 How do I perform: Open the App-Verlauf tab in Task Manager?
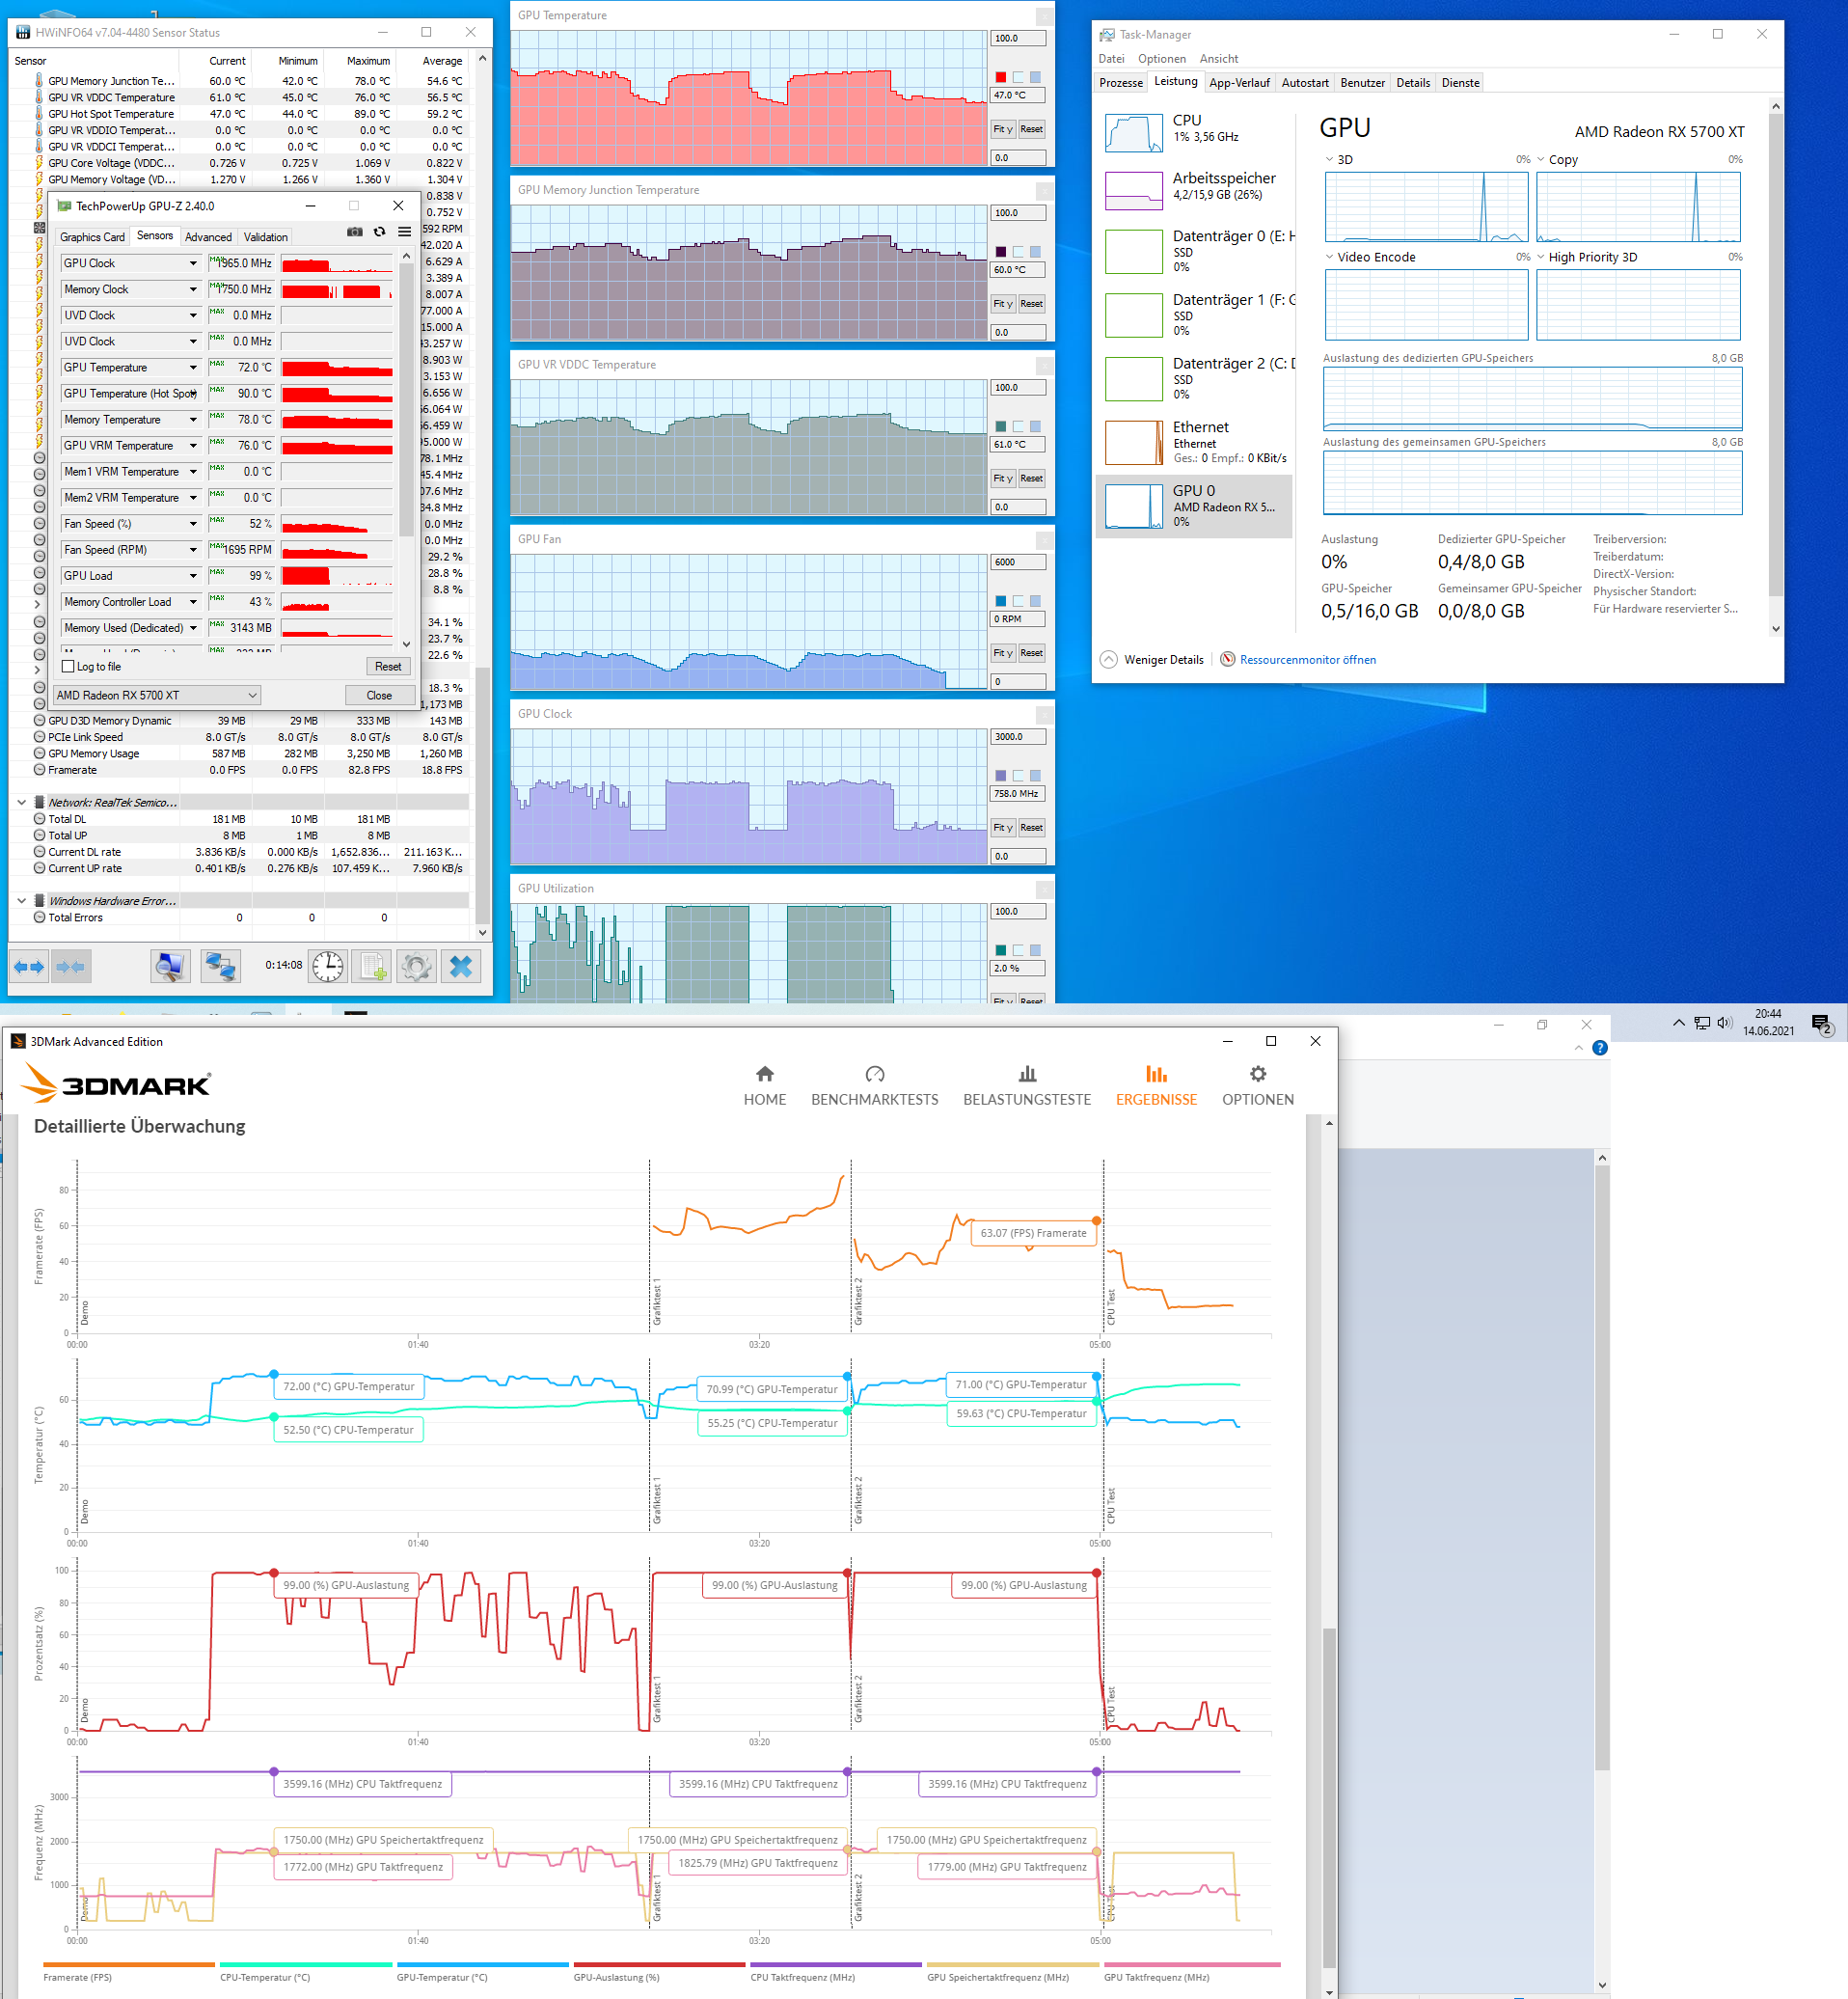(1239, 83)
